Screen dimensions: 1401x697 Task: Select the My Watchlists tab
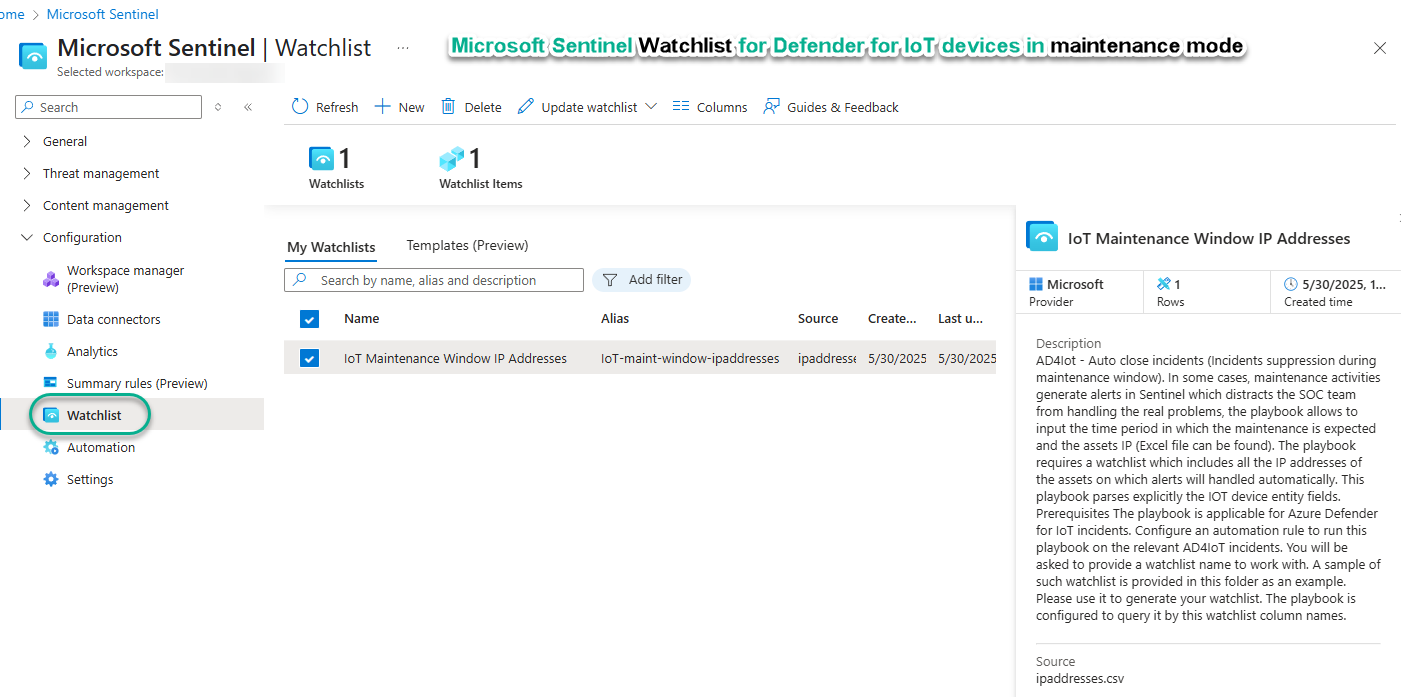click(331, 247)
